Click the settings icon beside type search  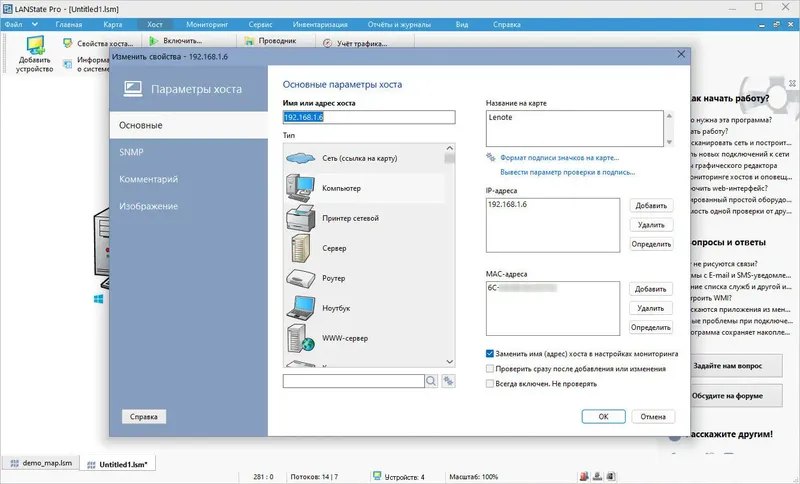tap(448, 381)
